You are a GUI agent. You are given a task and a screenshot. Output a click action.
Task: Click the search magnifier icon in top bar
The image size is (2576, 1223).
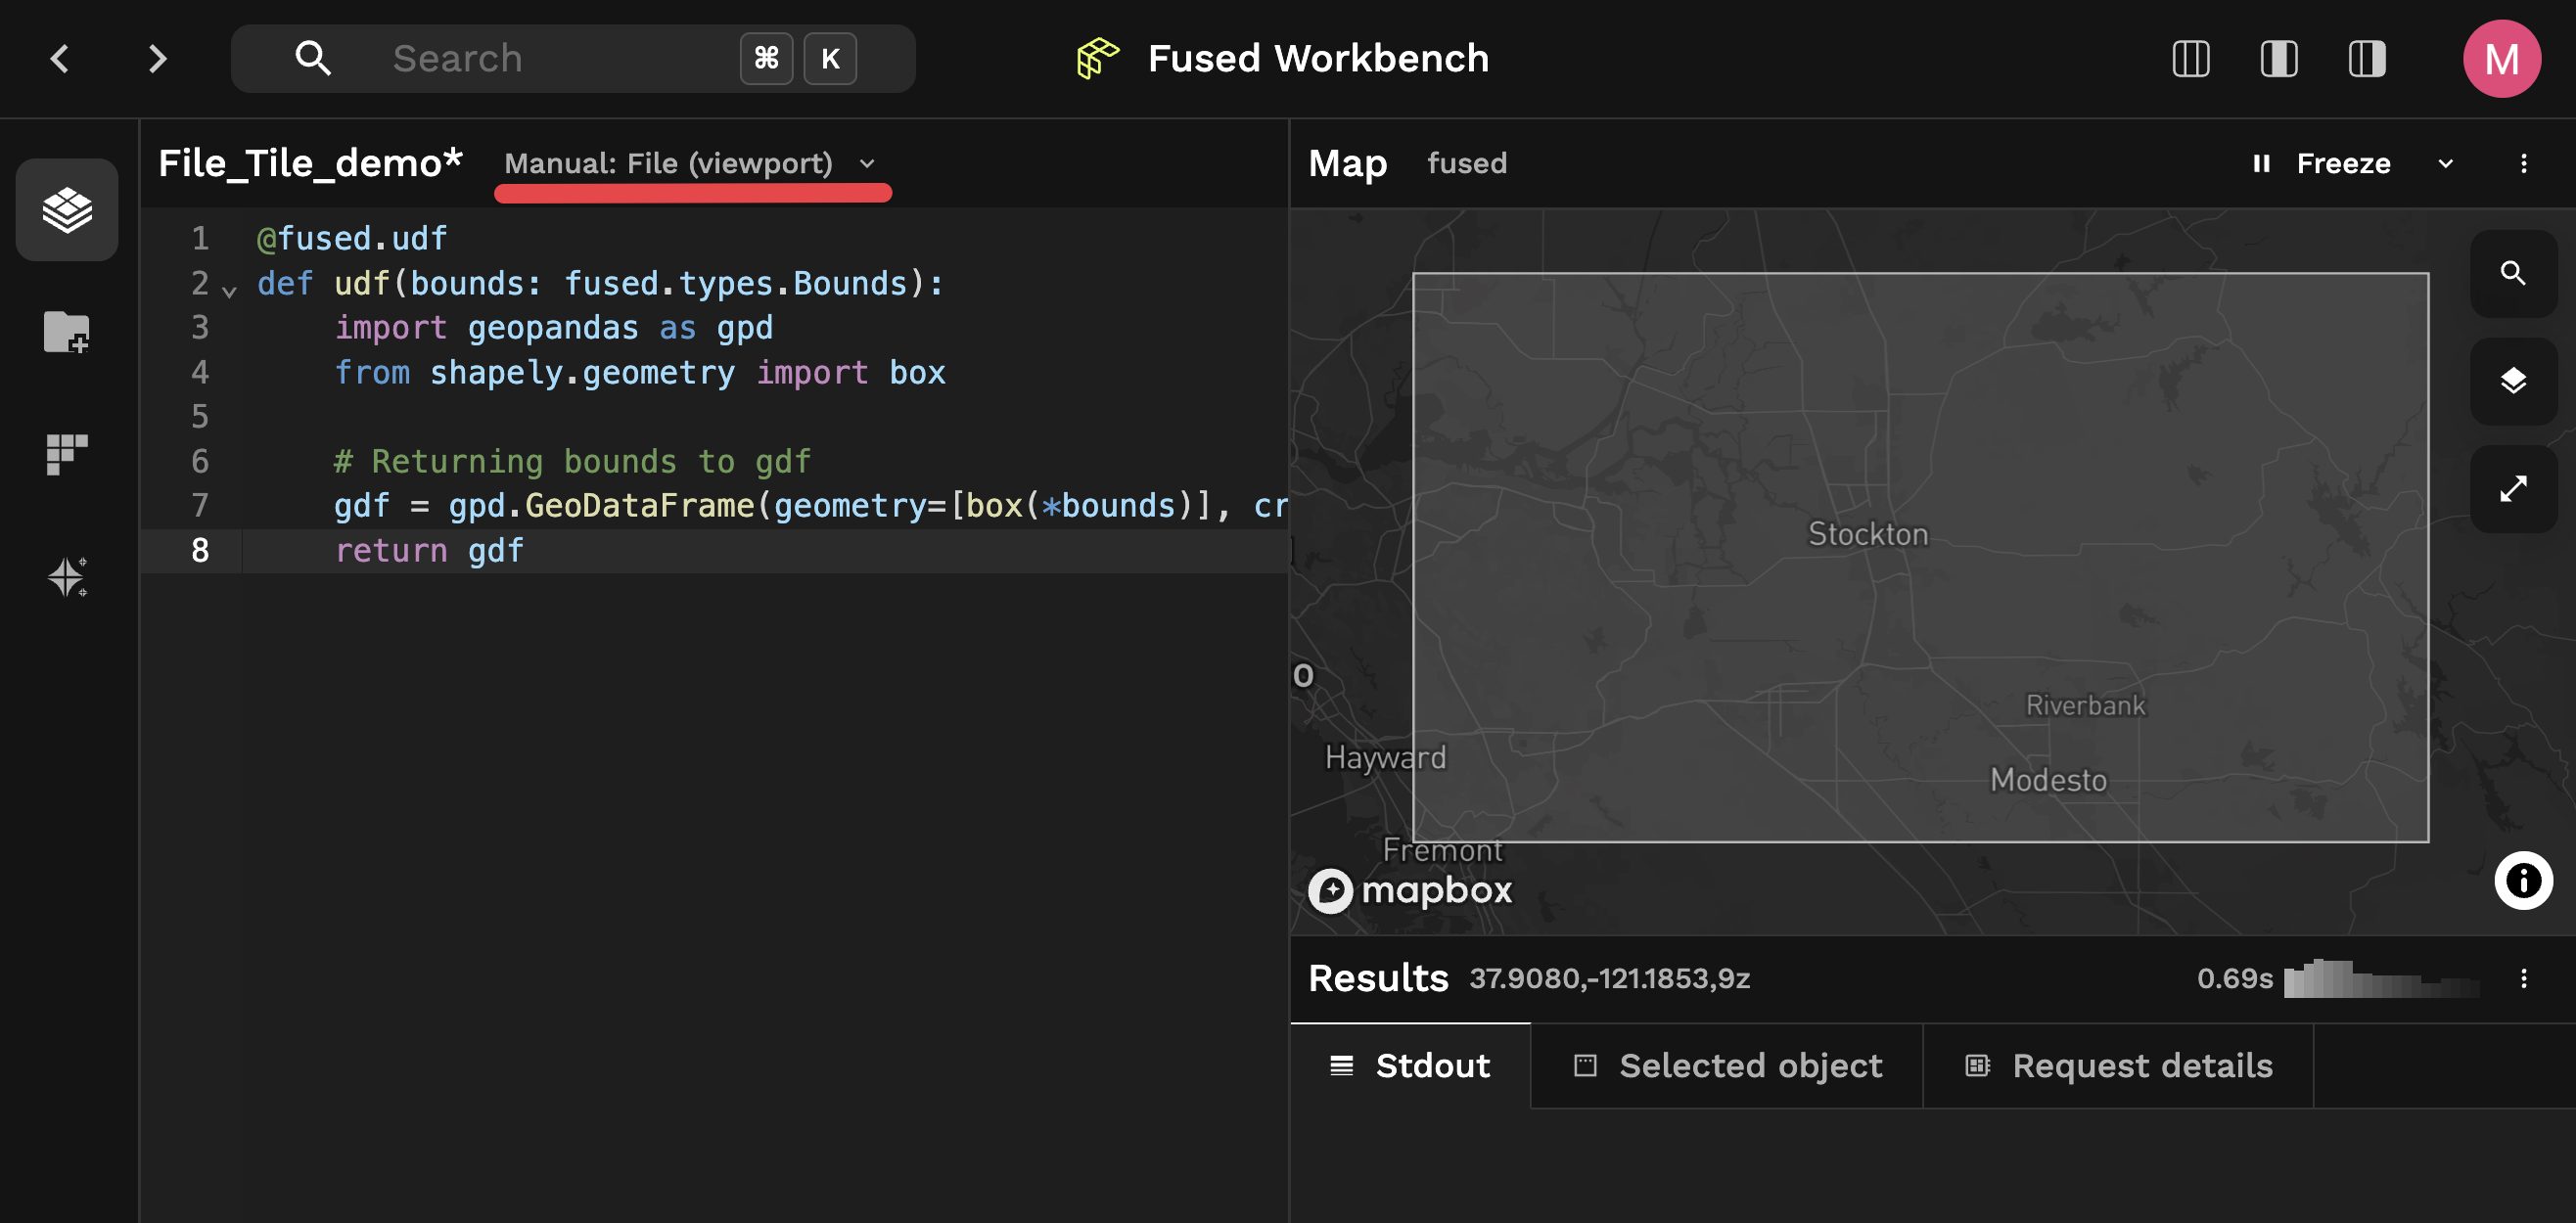312,58
